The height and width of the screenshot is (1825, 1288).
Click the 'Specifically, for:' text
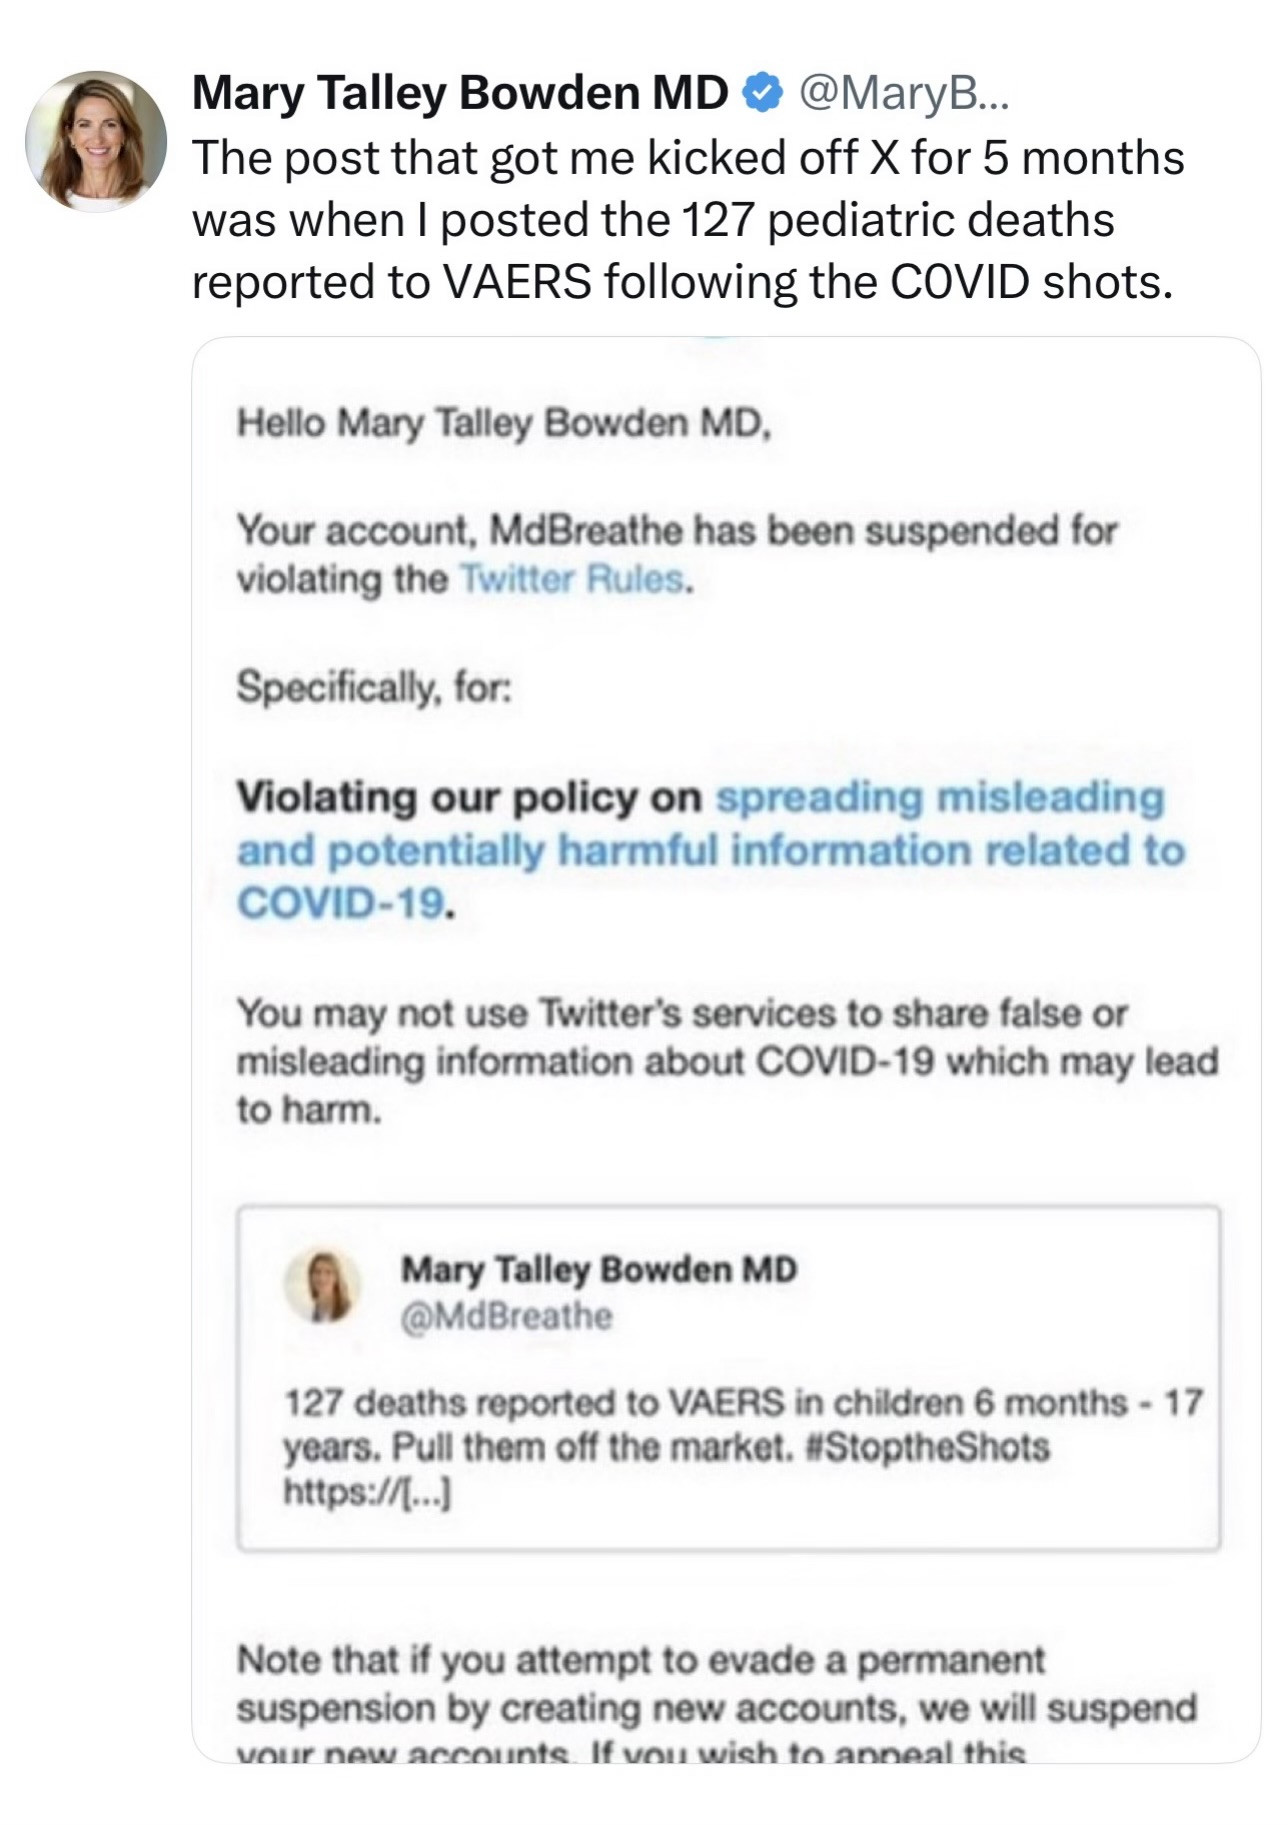click(x=374, y=687)
